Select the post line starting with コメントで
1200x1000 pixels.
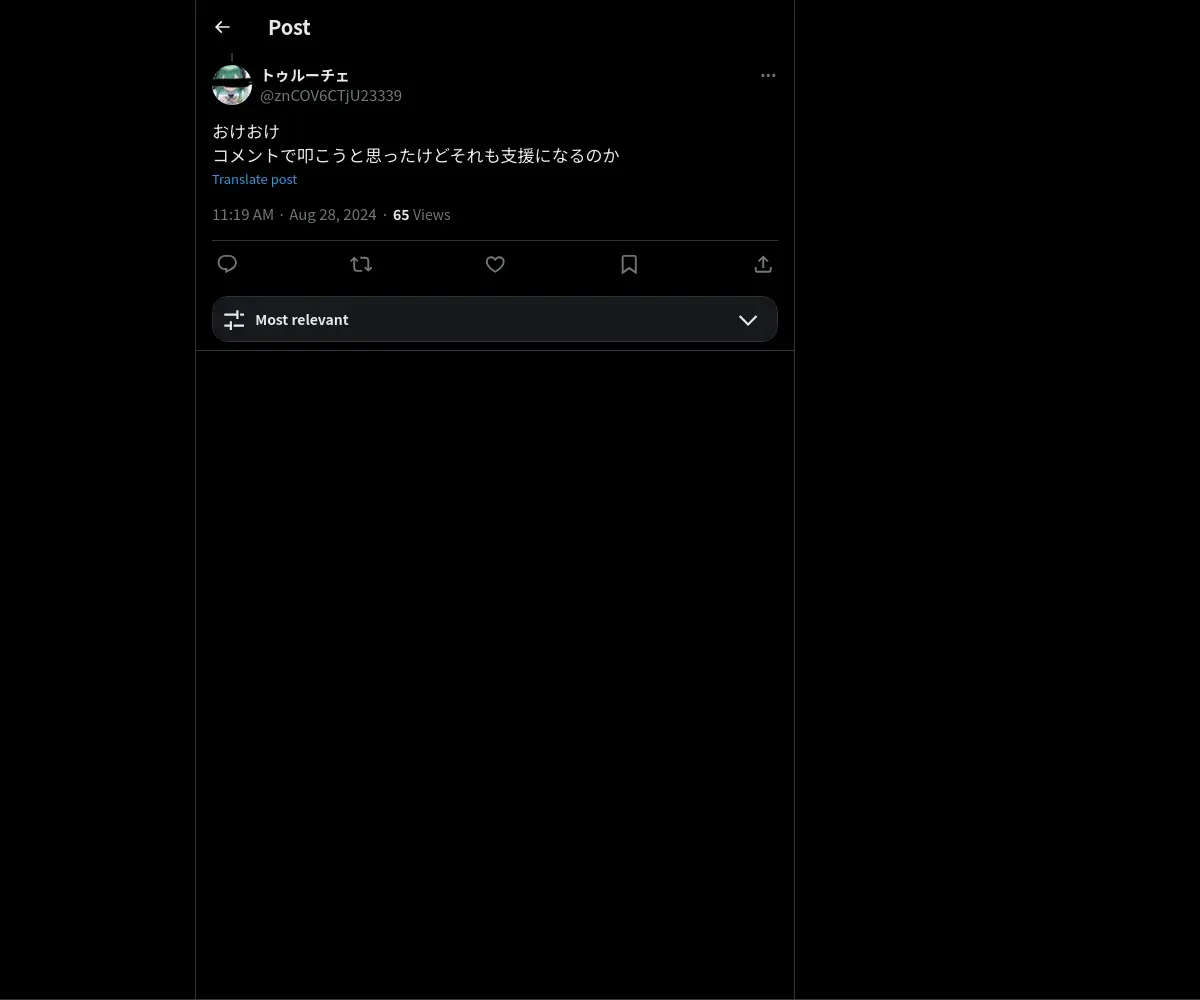[x=416, y=155]
